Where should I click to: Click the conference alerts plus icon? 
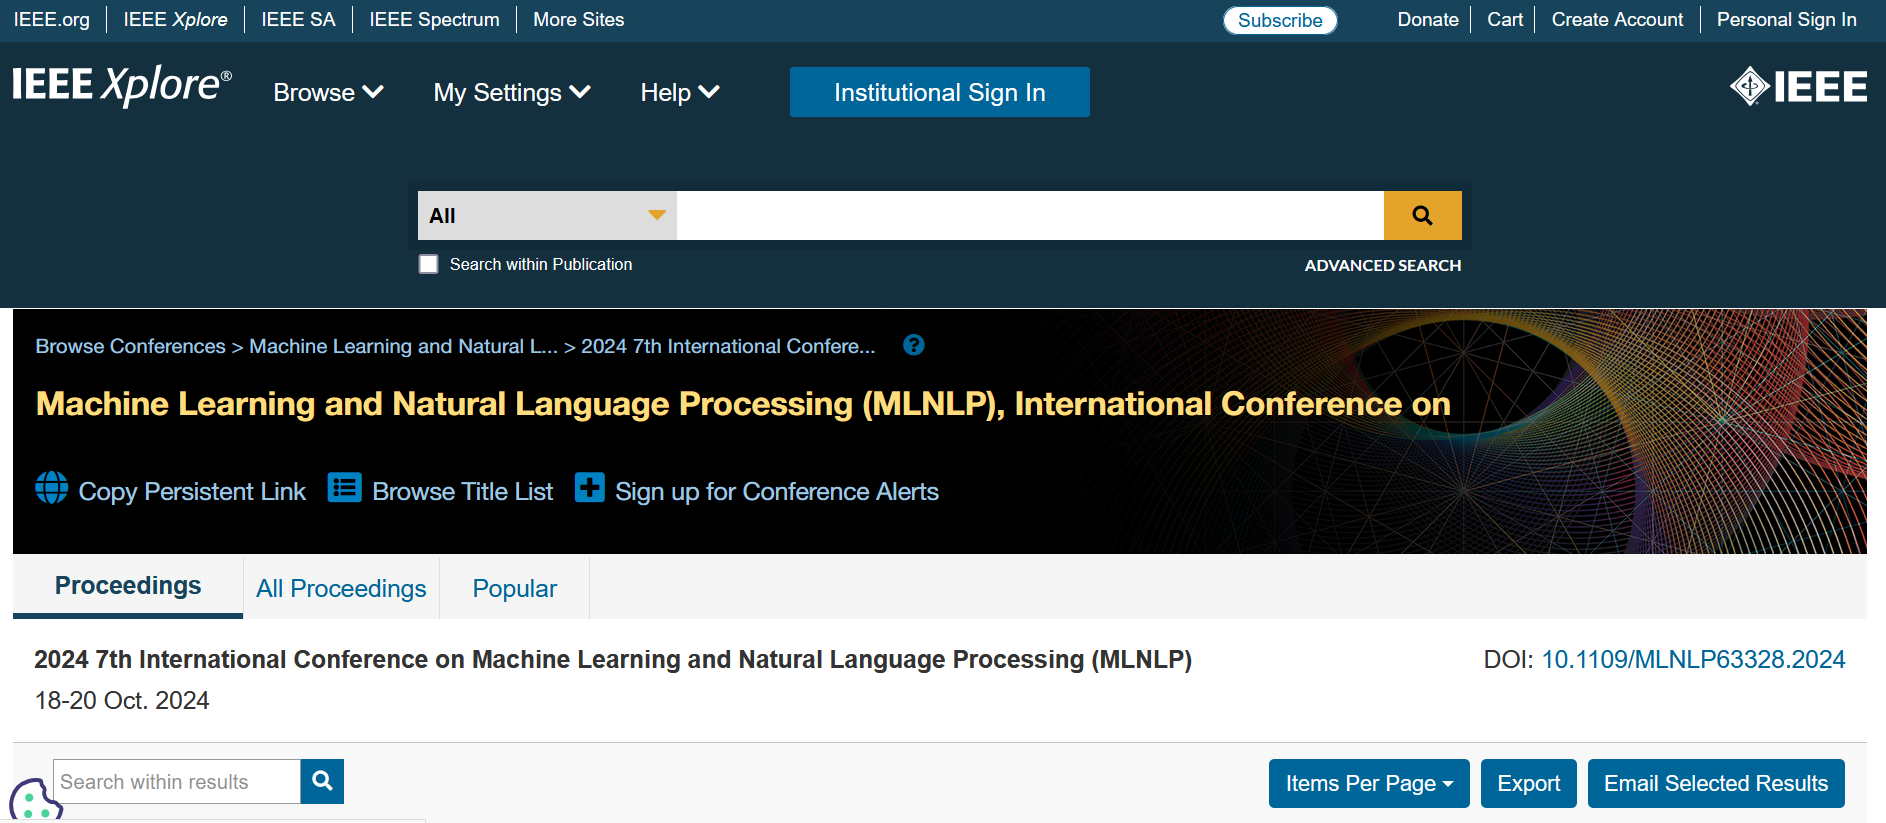pyautogui.click(x=590, y=488)
